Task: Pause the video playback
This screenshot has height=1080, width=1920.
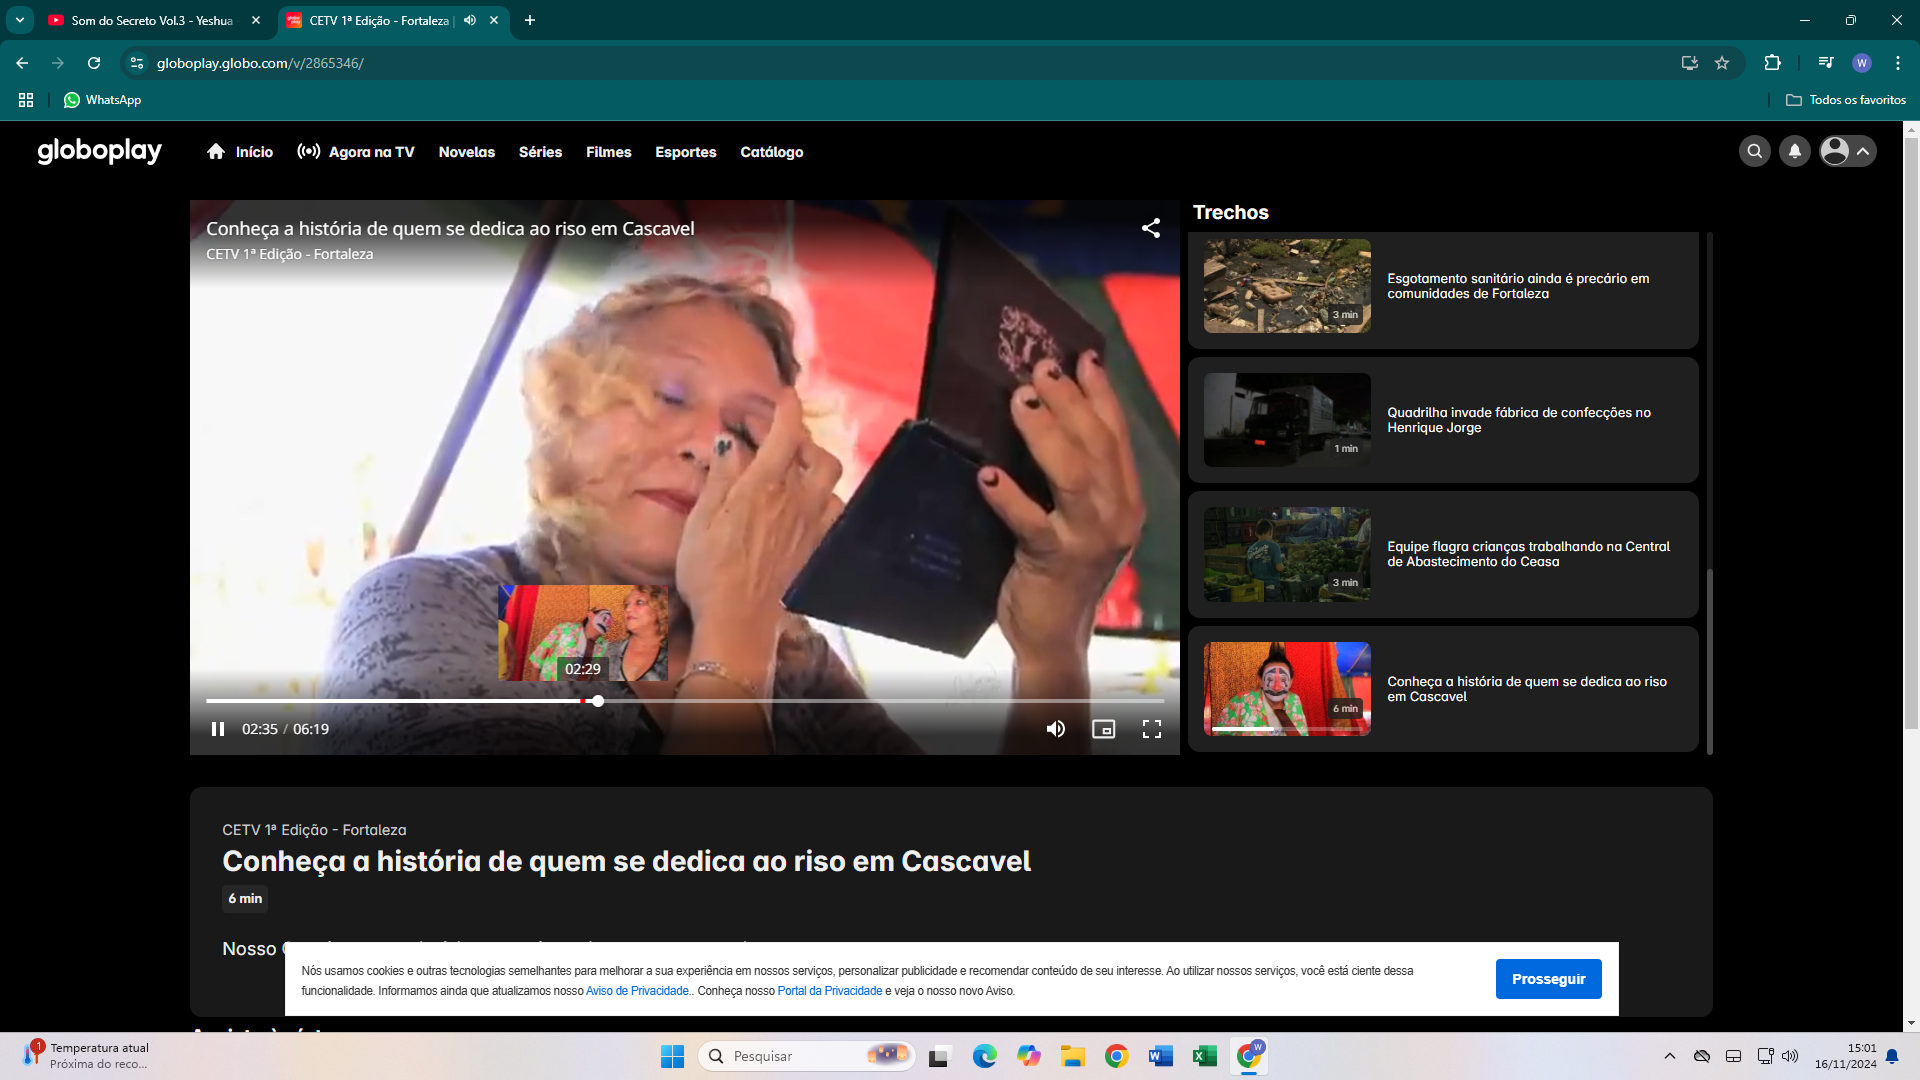Action: [x=218, y=729]
